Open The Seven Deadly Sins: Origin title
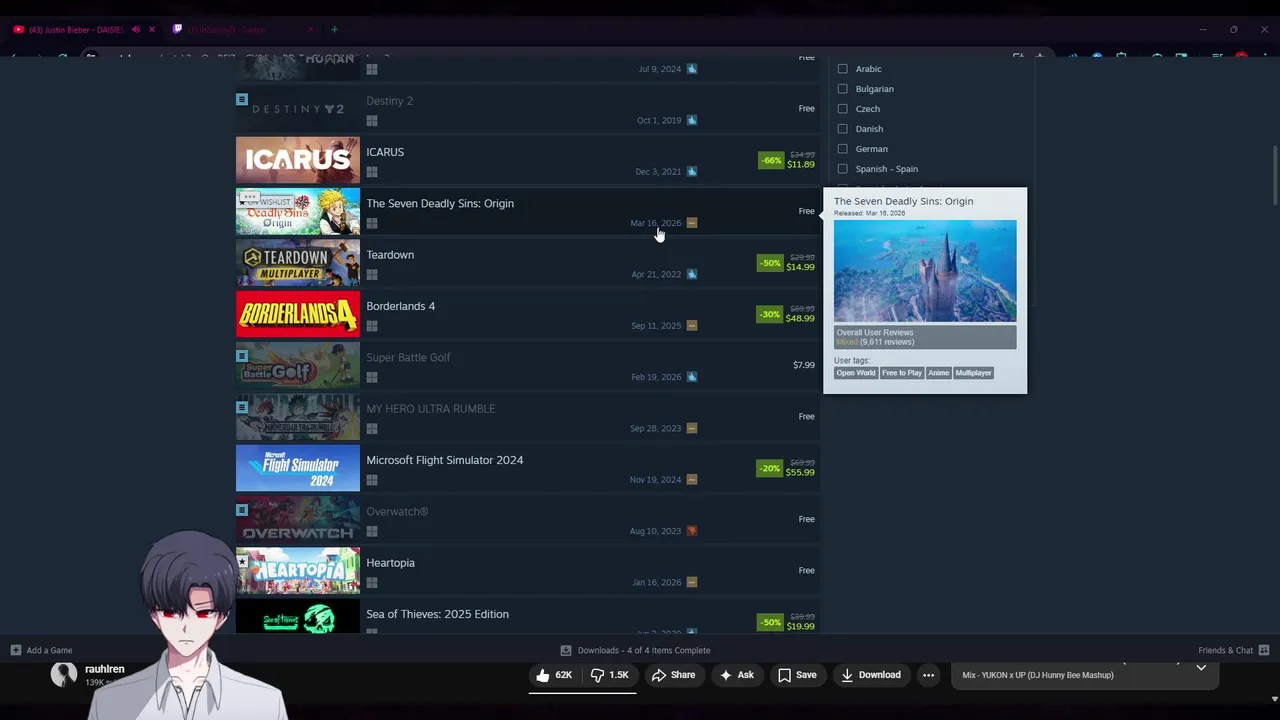Screen dimensions: 1280x720 coord(440,203)
